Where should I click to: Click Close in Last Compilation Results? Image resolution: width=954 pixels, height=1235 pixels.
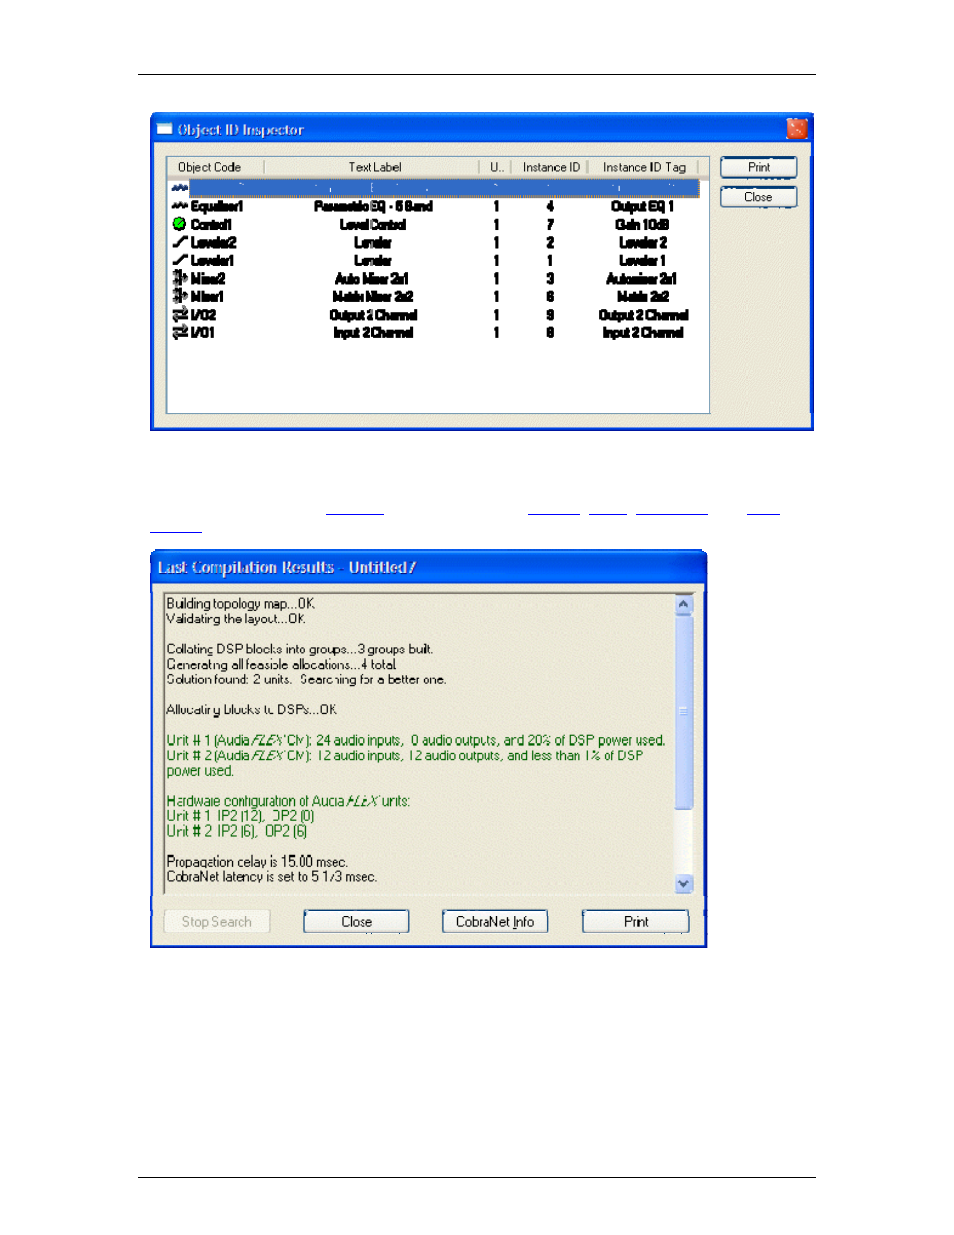[x=356, y=922]
